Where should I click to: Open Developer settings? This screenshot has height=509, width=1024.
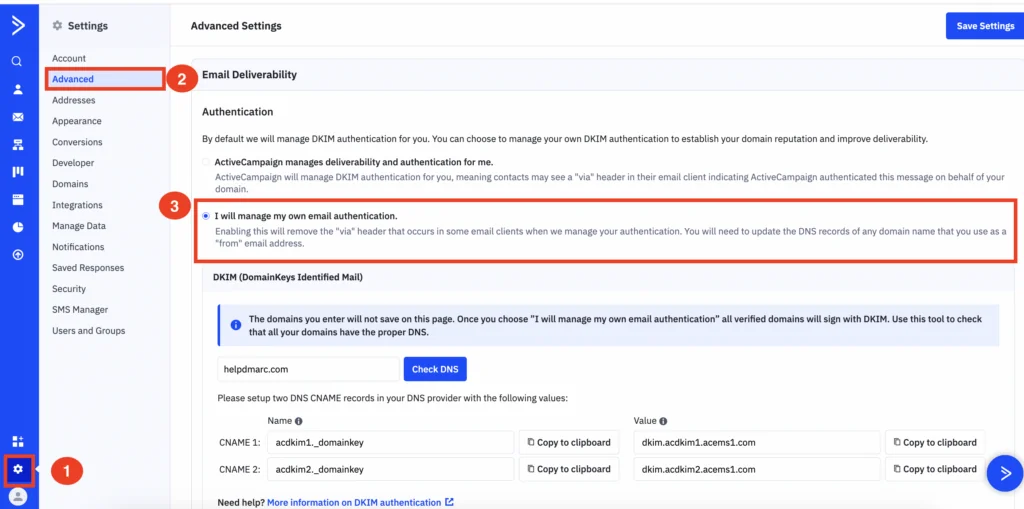click(x=73, y=163)
